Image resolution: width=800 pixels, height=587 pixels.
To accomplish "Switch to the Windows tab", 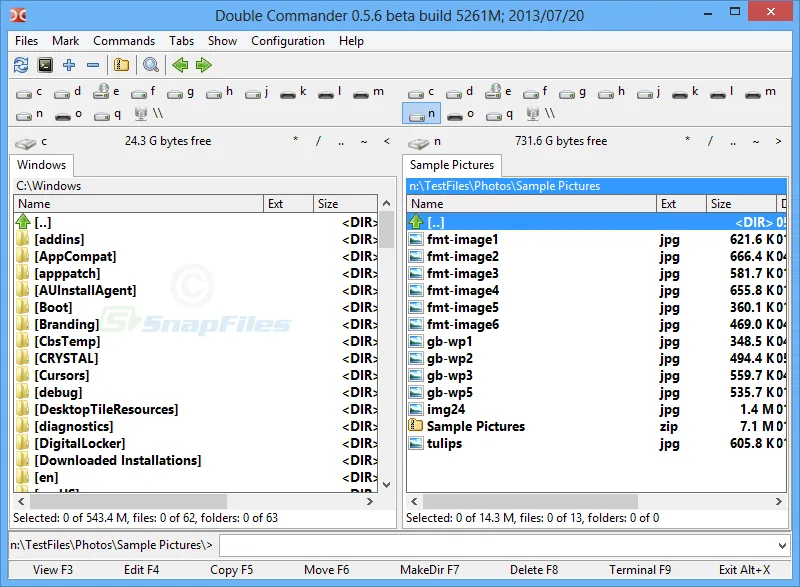I will coord(41,165).
